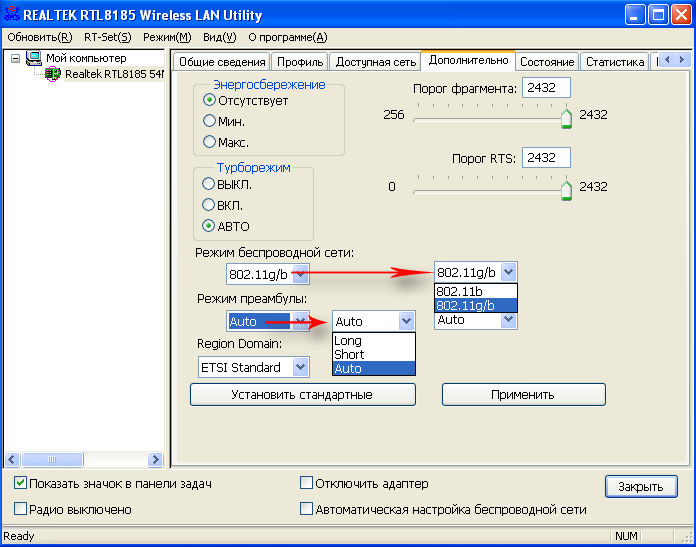Choose highlighted 802.11g/b list entry

475,305
